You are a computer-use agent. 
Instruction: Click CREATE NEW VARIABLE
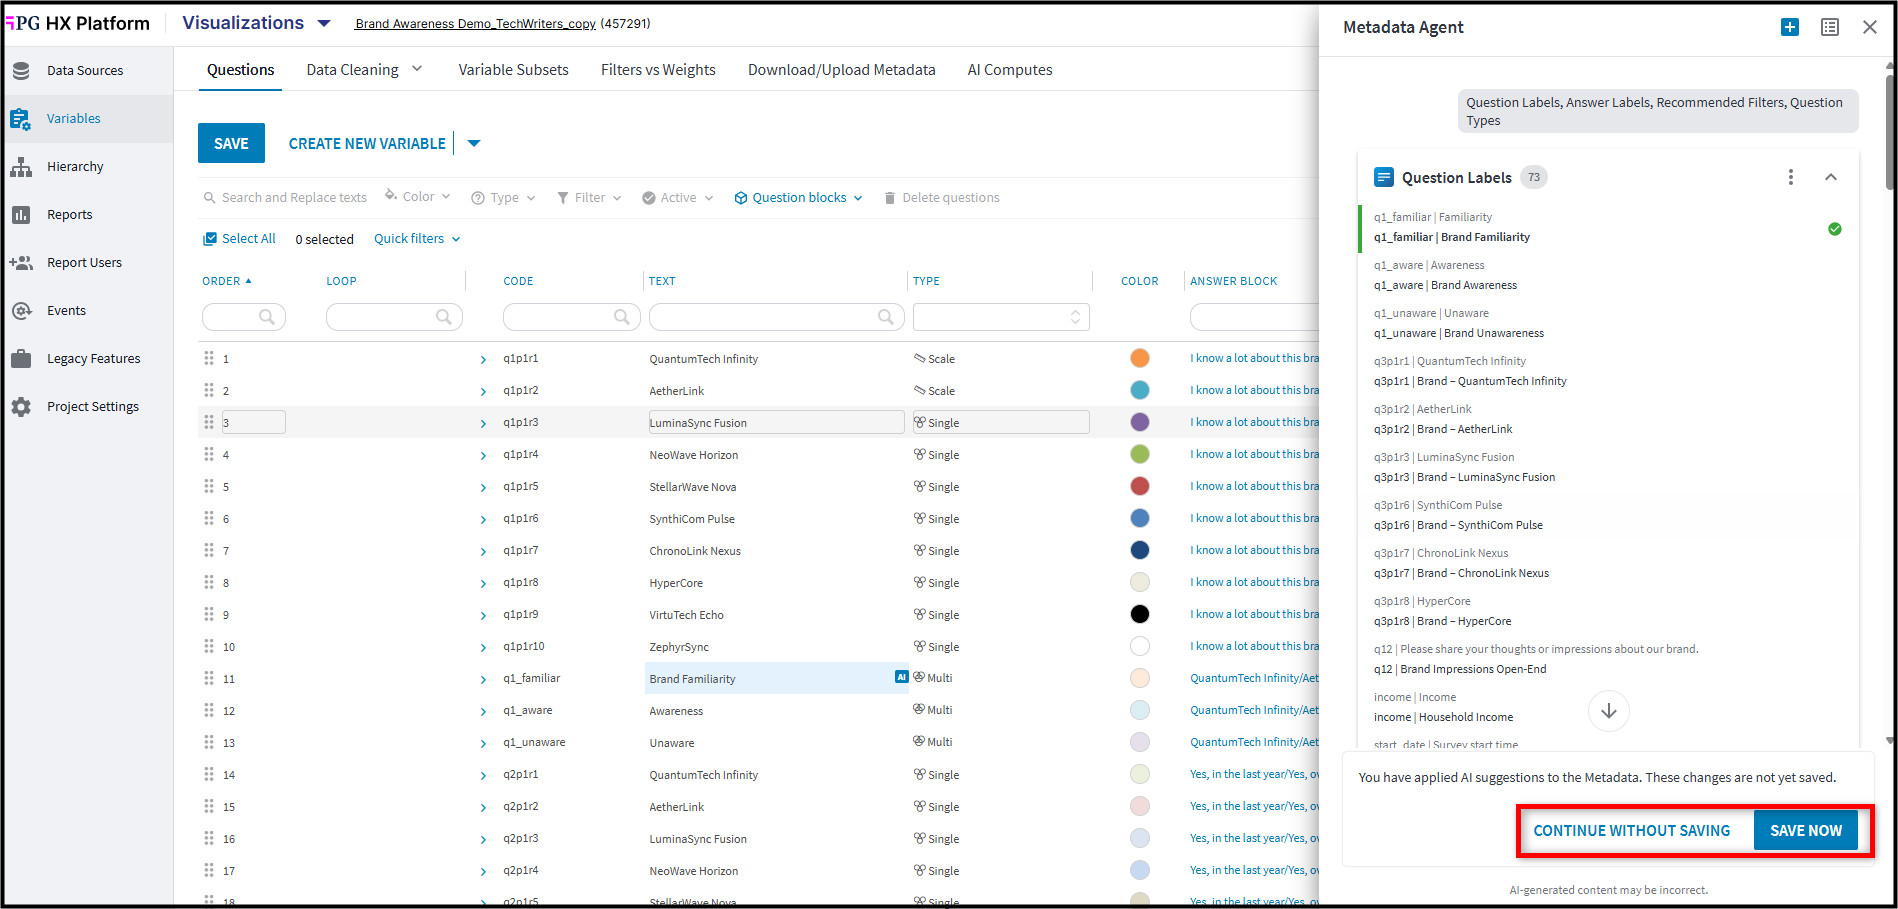point(367,144)
